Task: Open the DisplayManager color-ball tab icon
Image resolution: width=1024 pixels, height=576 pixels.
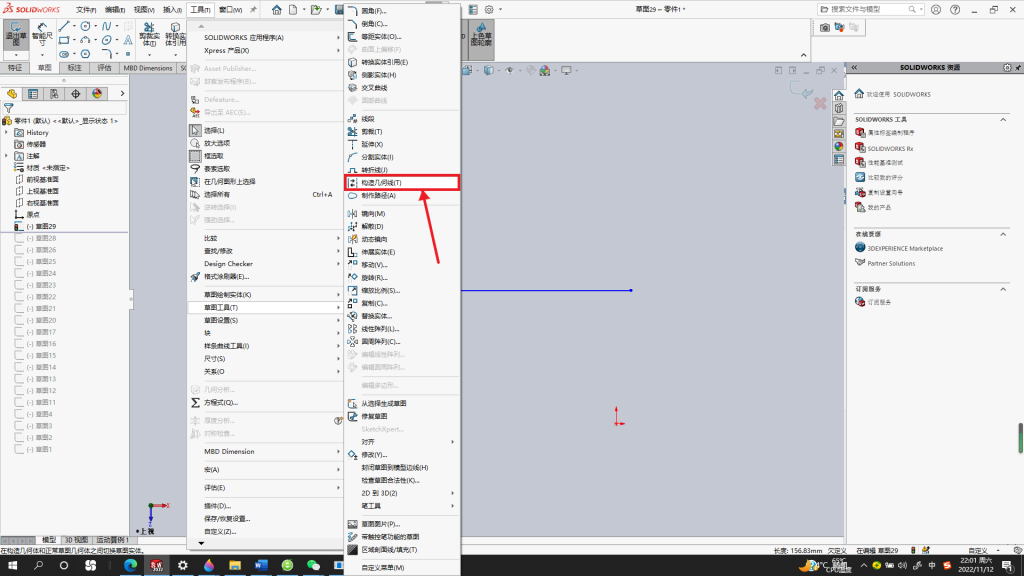Action: (x=97, y=93)
